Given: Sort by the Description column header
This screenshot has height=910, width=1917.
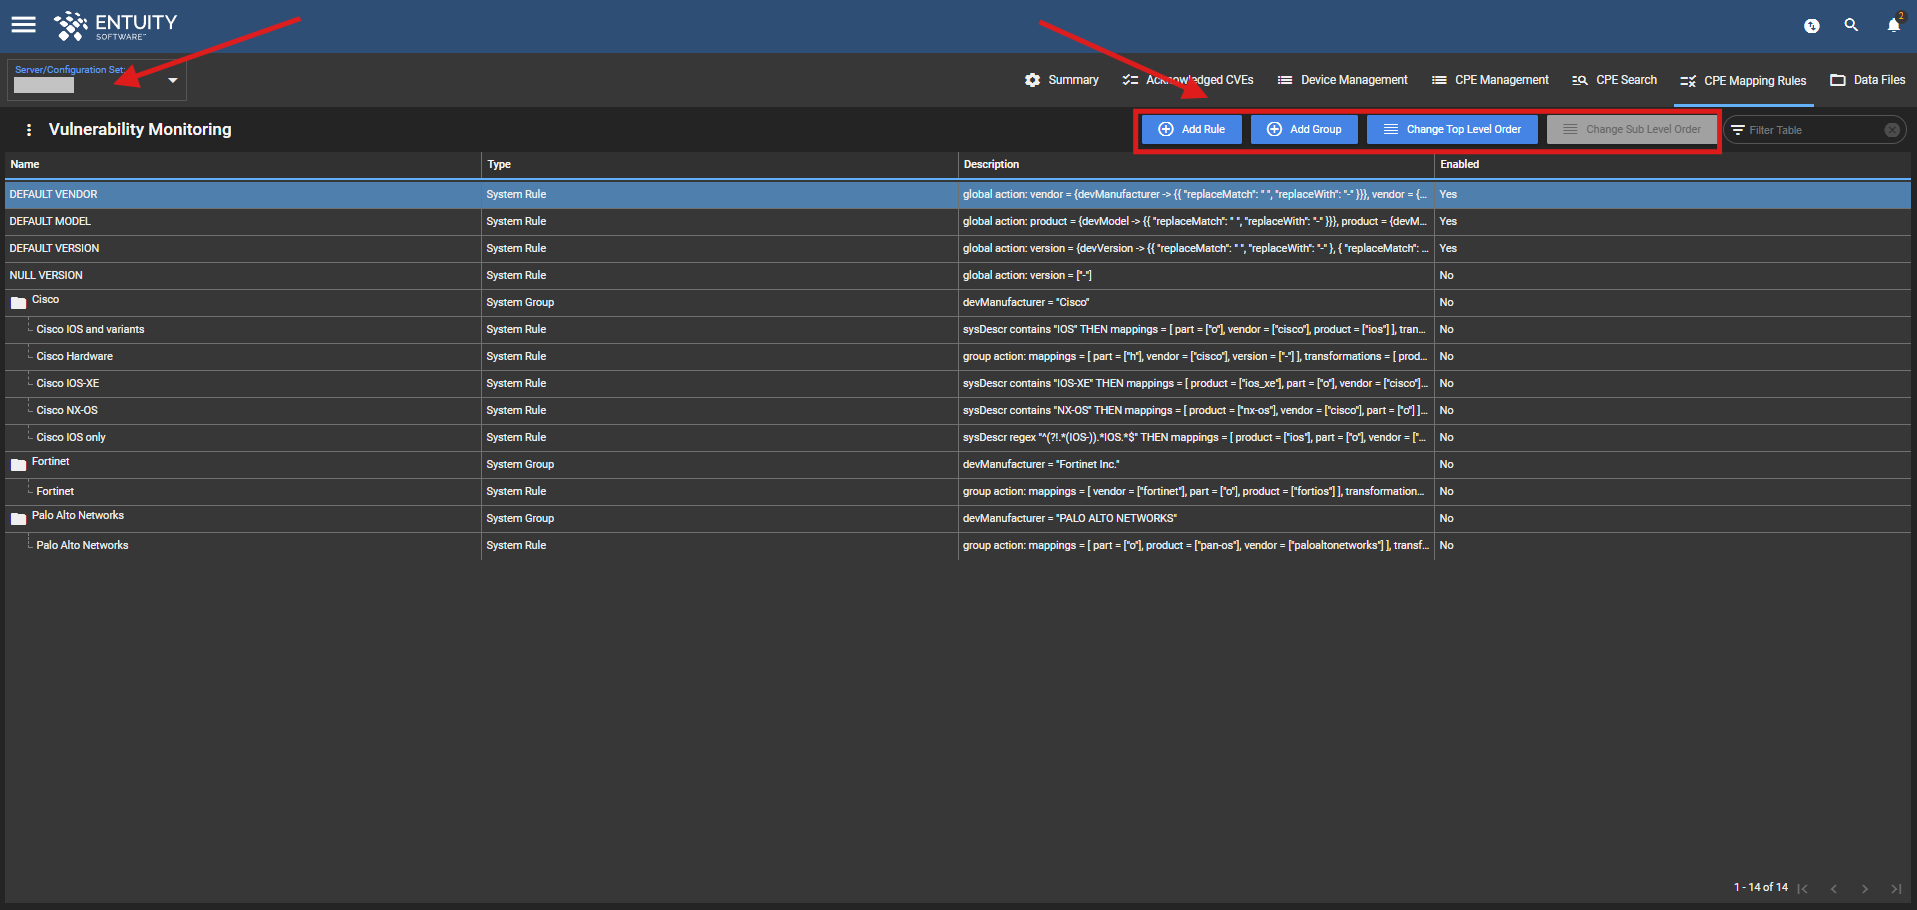Looking at the screenshot, I should coord(1196,164).
